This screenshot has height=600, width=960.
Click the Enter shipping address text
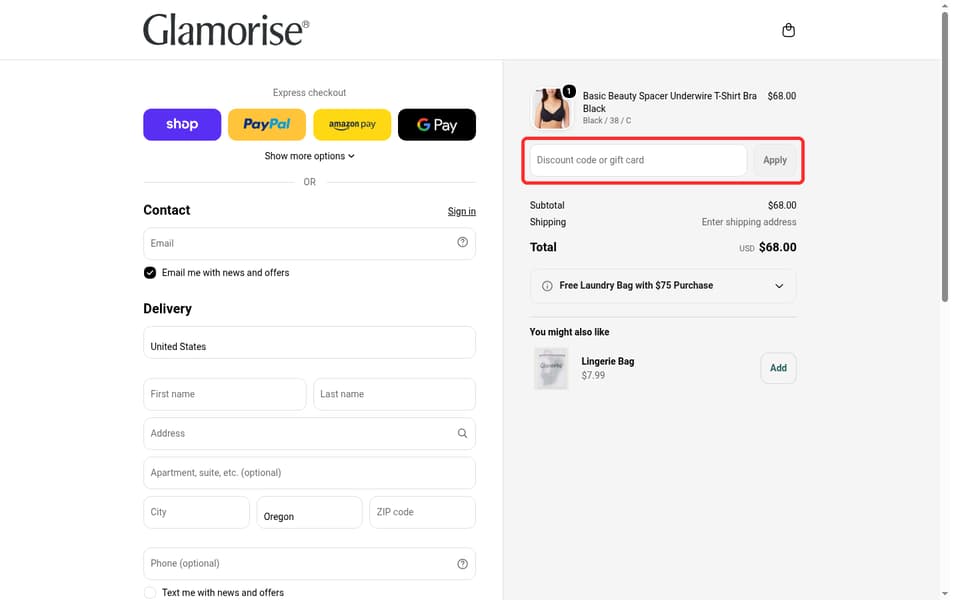coord(749,222)
